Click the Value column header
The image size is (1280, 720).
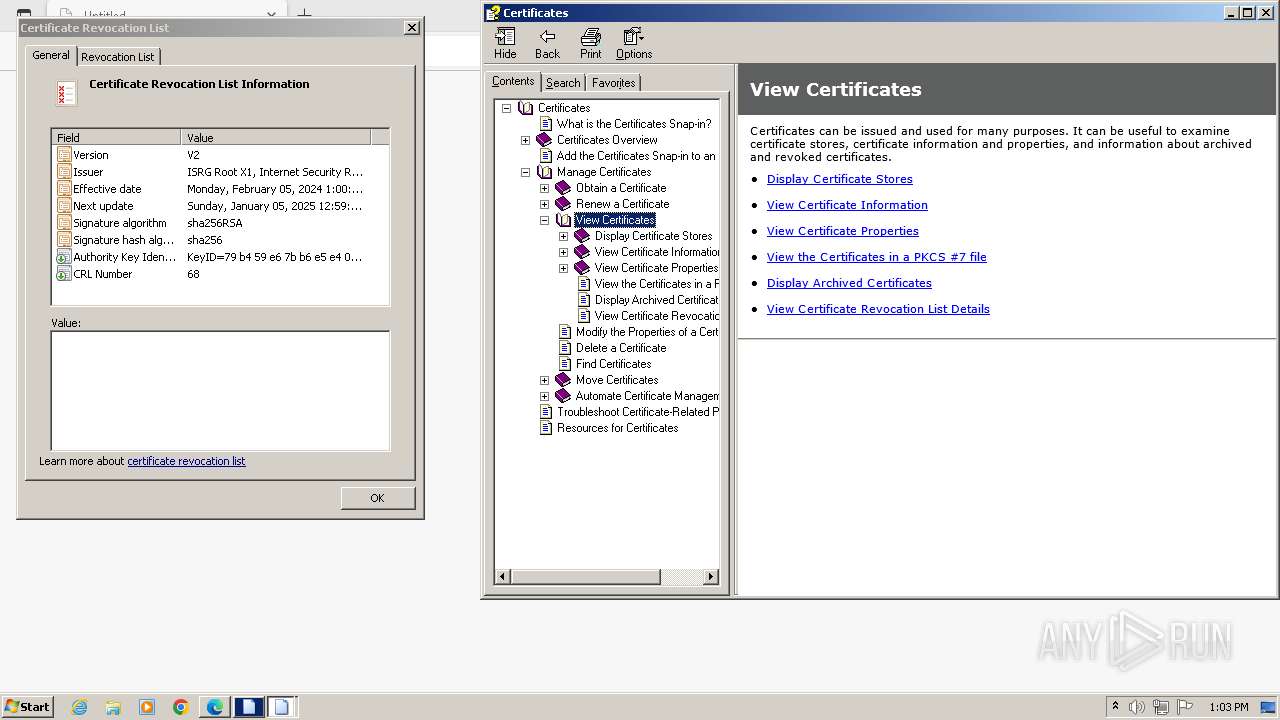coord(276,137)
